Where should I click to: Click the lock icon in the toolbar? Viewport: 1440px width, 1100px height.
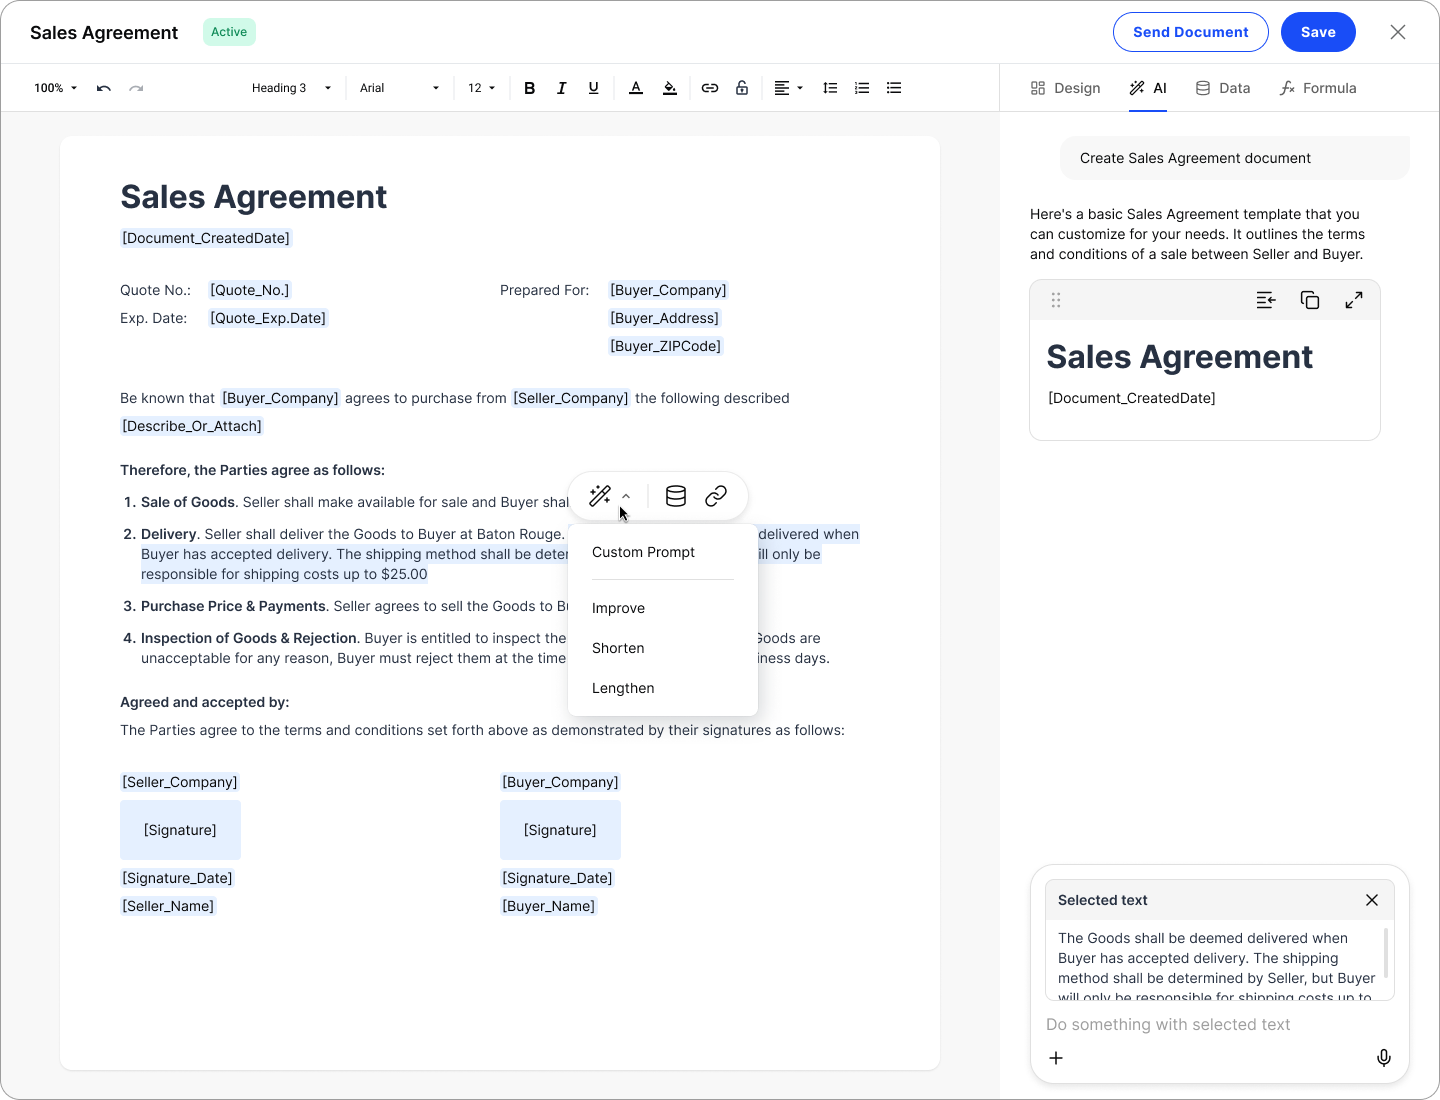point(742,88)
